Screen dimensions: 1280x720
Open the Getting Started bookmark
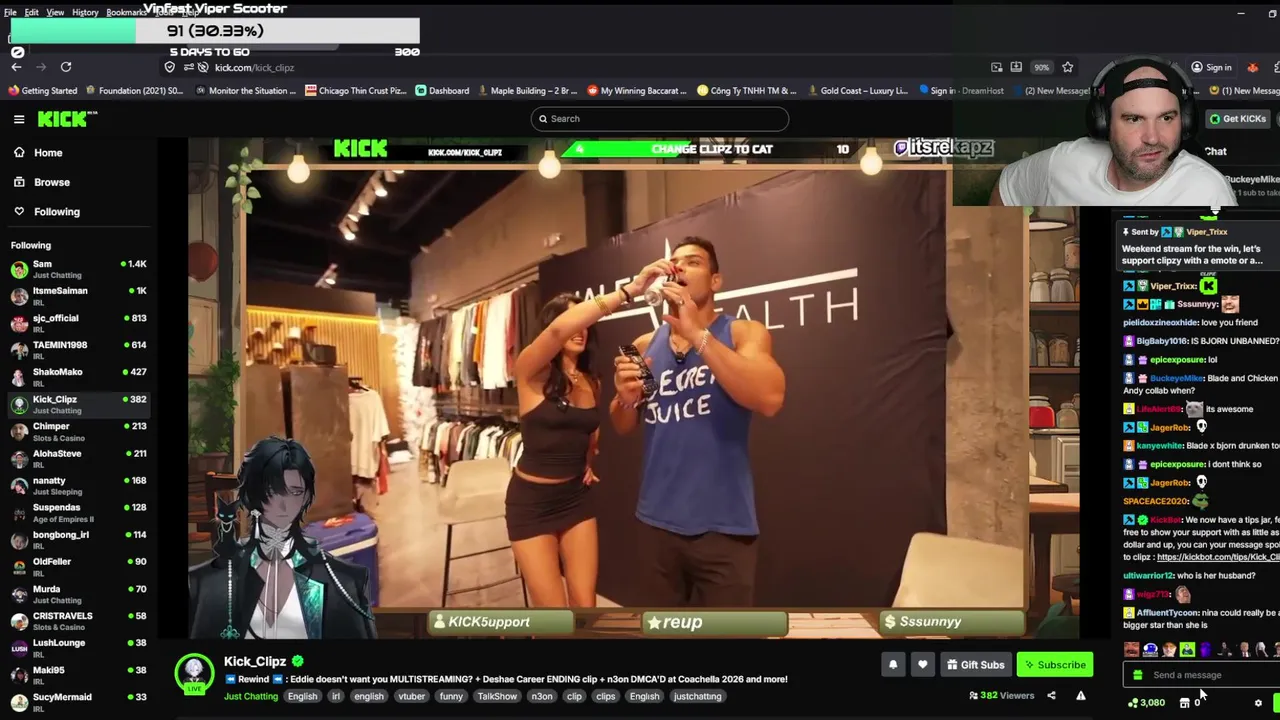pos(43,91)
